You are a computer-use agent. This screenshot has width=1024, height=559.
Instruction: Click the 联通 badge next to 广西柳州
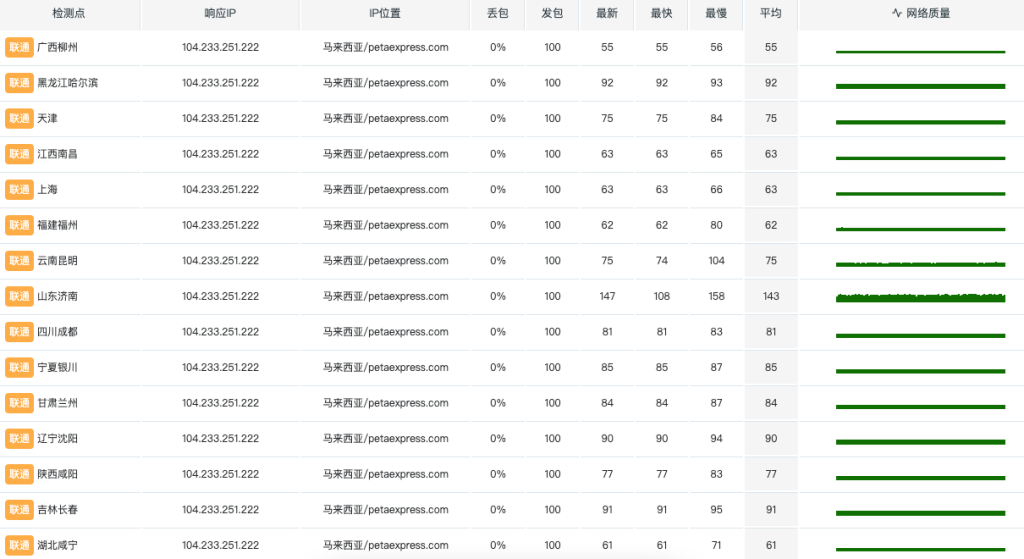(x=19, y=48)
